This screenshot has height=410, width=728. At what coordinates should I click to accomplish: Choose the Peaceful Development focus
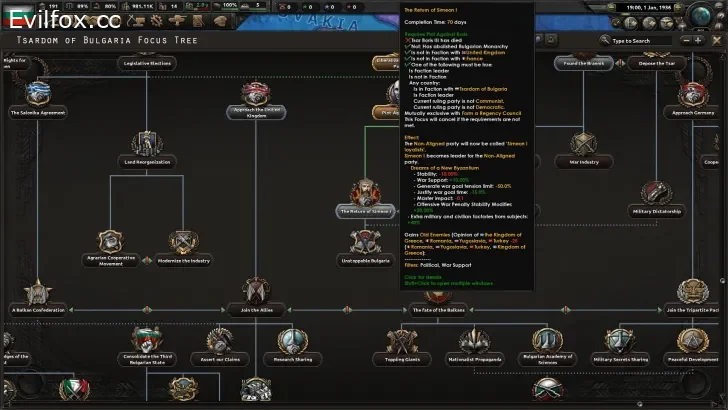692,346
